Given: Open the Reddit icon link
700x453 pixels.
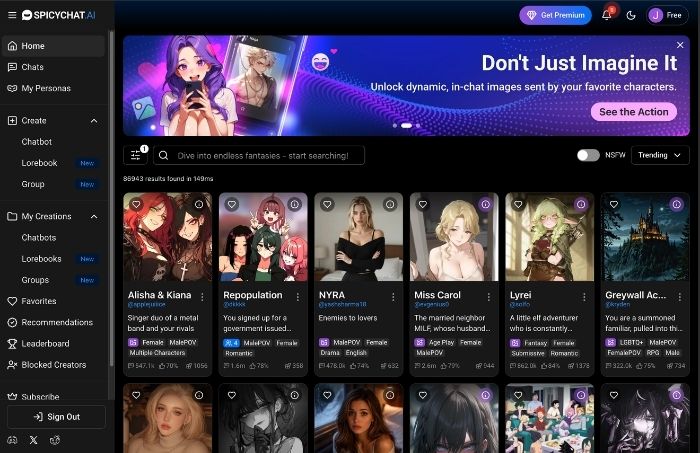Looking at the screenshot, I should (55, 440).
